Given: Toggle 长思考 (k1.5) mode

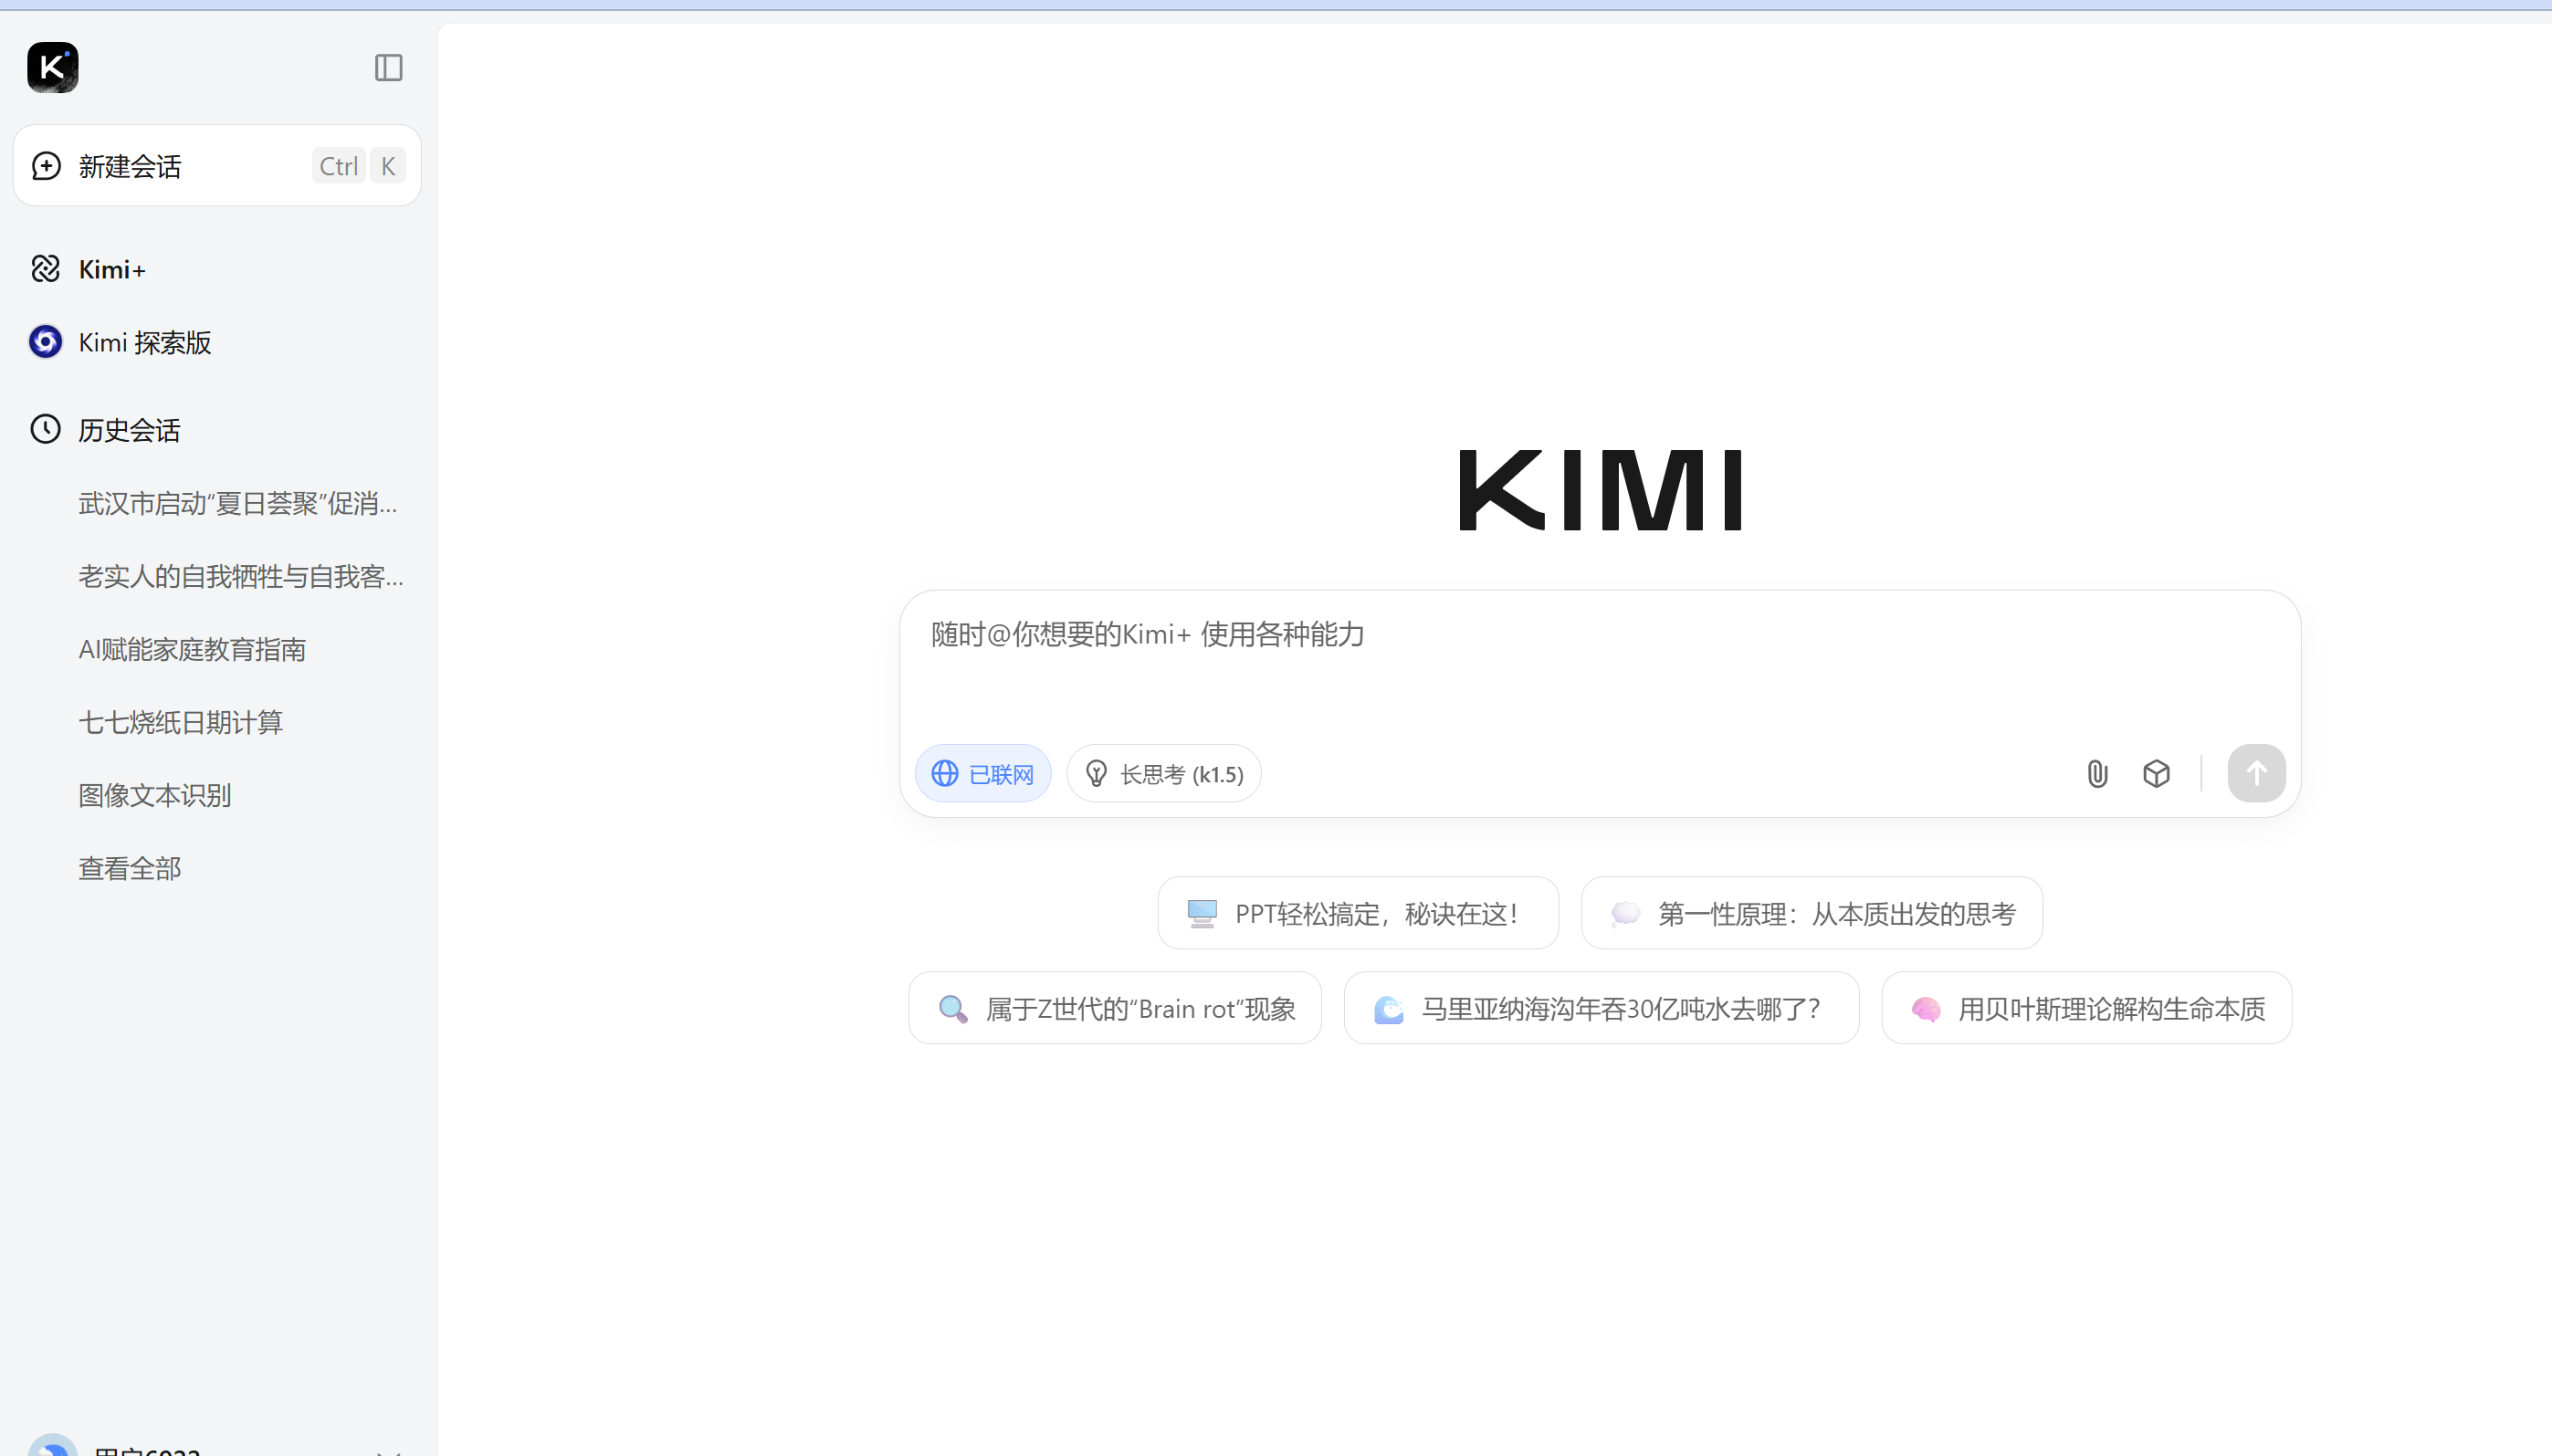Looking at the screenshot, I should pyautogui.click(x=1164, y=774).
